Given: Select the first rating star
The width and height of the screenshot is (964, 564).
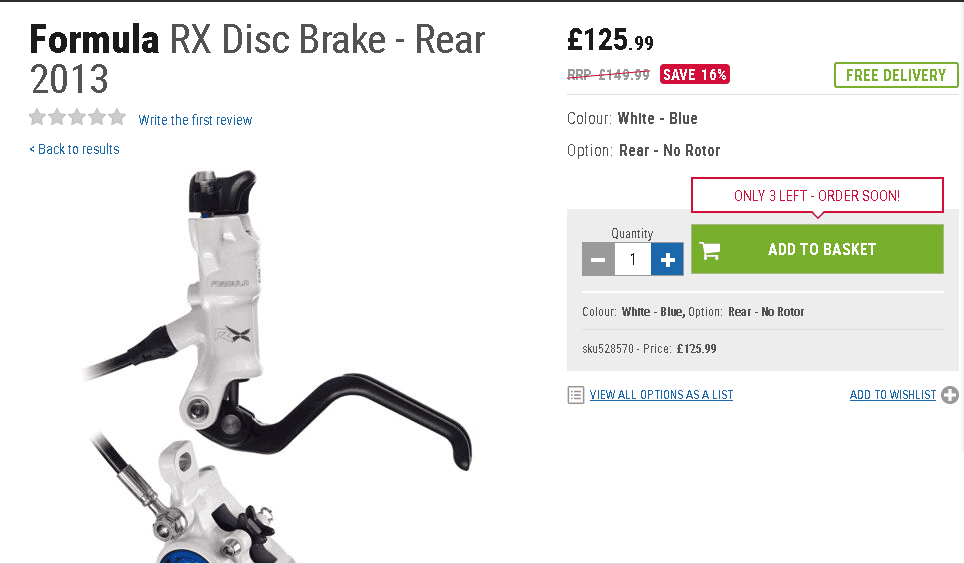Looking at the screenshot, I should [x=38, y=117].
